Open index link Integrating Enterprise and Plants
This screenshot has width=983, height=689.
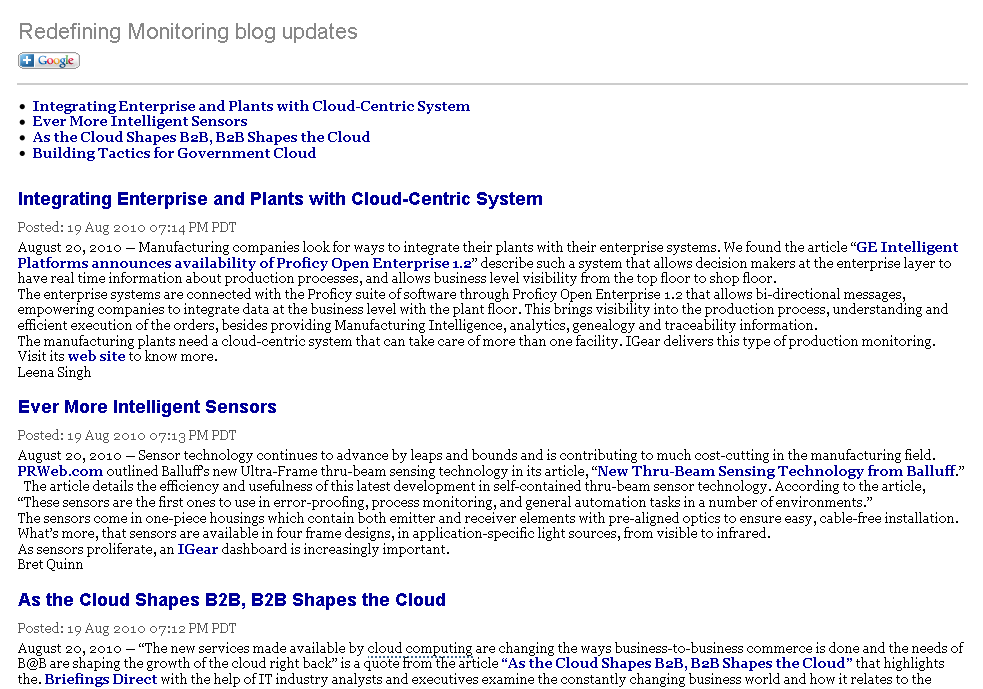[251, 106]
